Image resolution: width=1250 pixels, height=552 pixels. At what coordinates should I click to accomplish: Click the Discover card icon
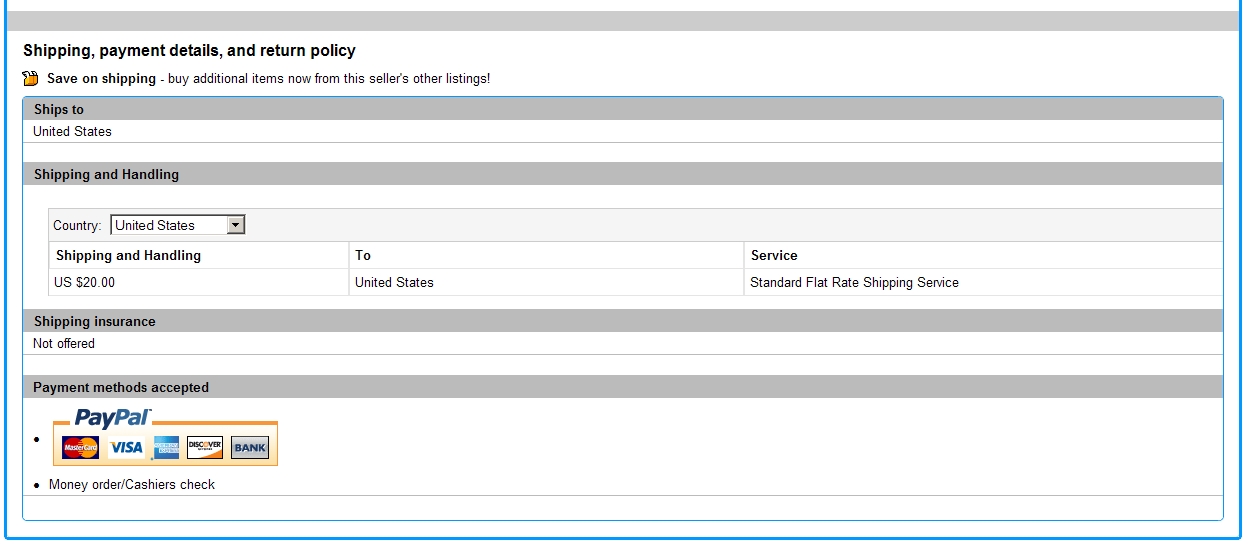205,448
